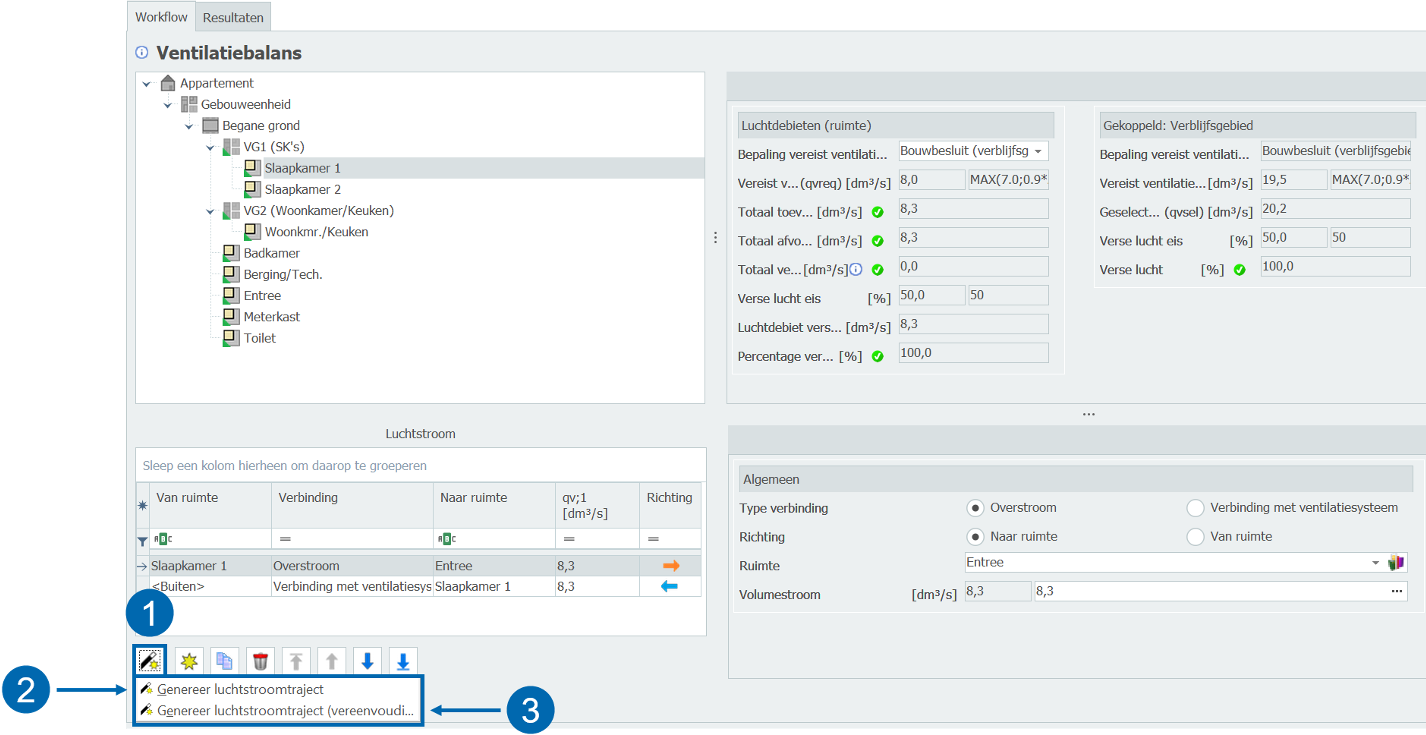Open the Ruimte dropdown showing Entree
1426x735 pixels.
click(x=1375, y=563)
